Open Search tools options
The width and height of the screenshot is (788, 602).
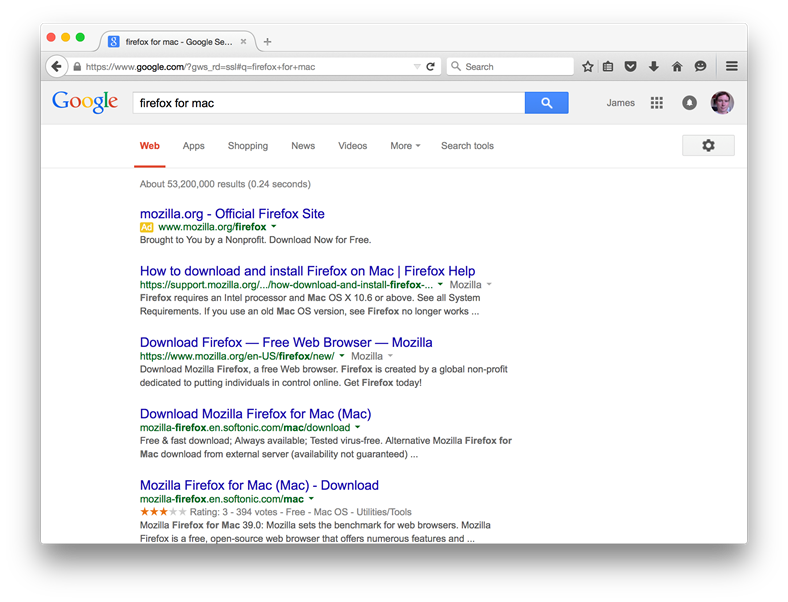point(467,146)
